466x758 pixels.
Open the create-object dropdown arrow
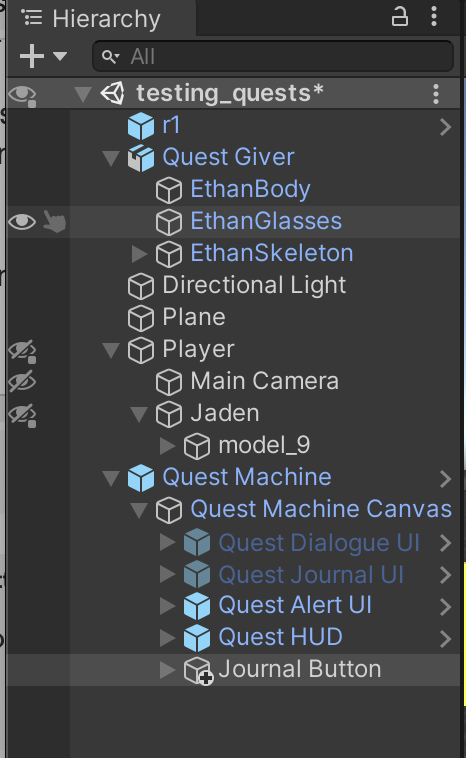click(x=60, y=56)
